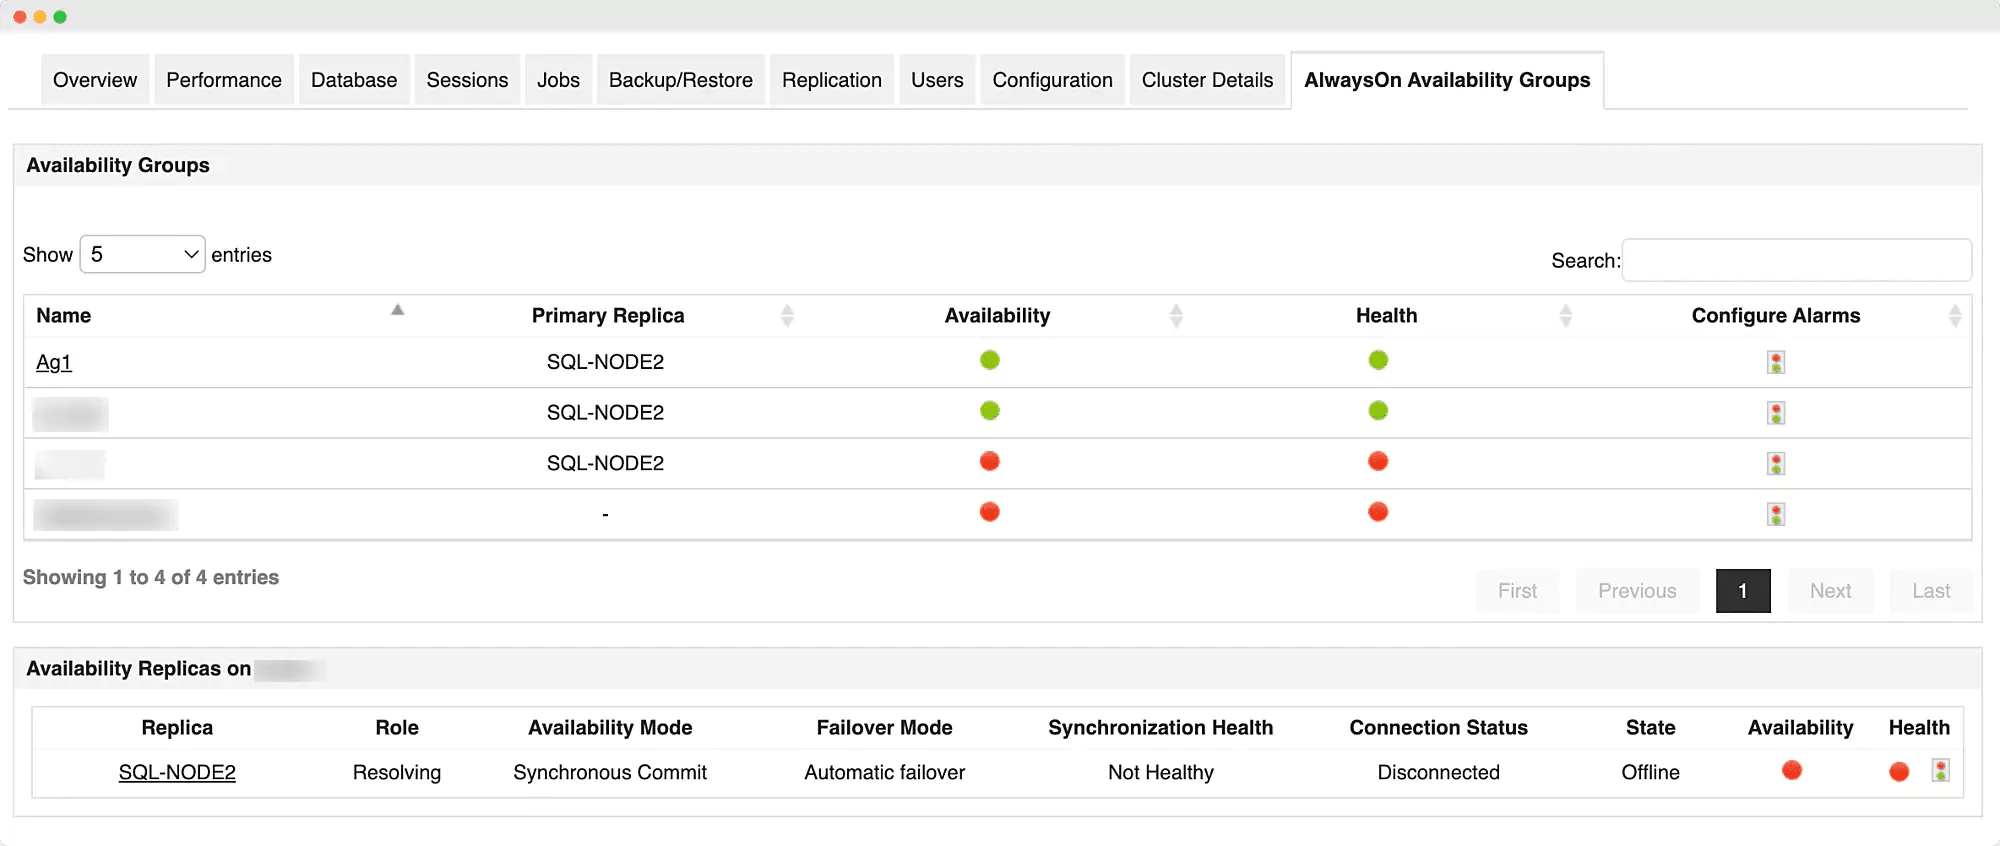Click the Next pagination button

(1830, 591)
